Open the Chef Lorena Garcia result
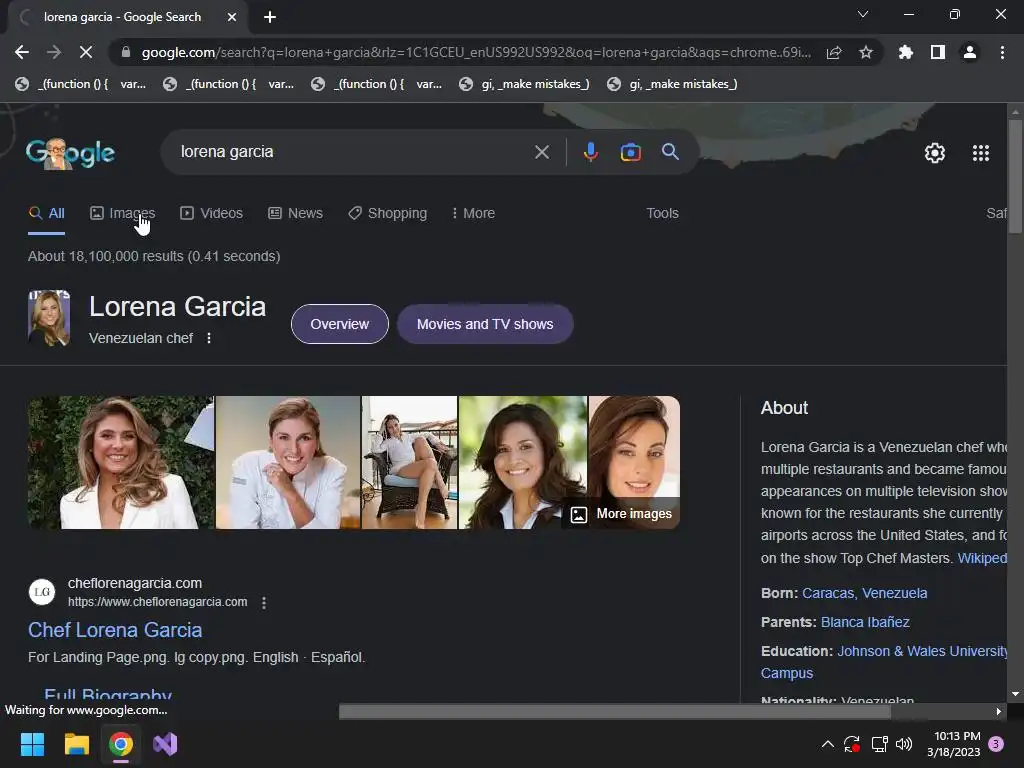This screenshot has width=1024, height=768. coord(115,630)
